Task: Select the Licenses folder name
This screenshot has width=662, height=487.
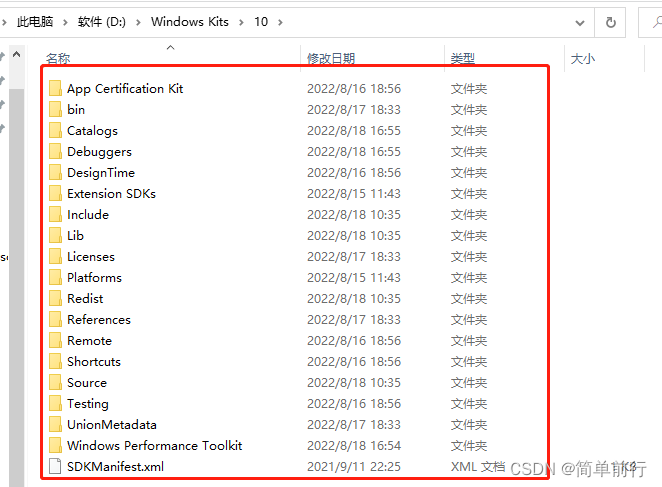Action: [x=91, y=256]
